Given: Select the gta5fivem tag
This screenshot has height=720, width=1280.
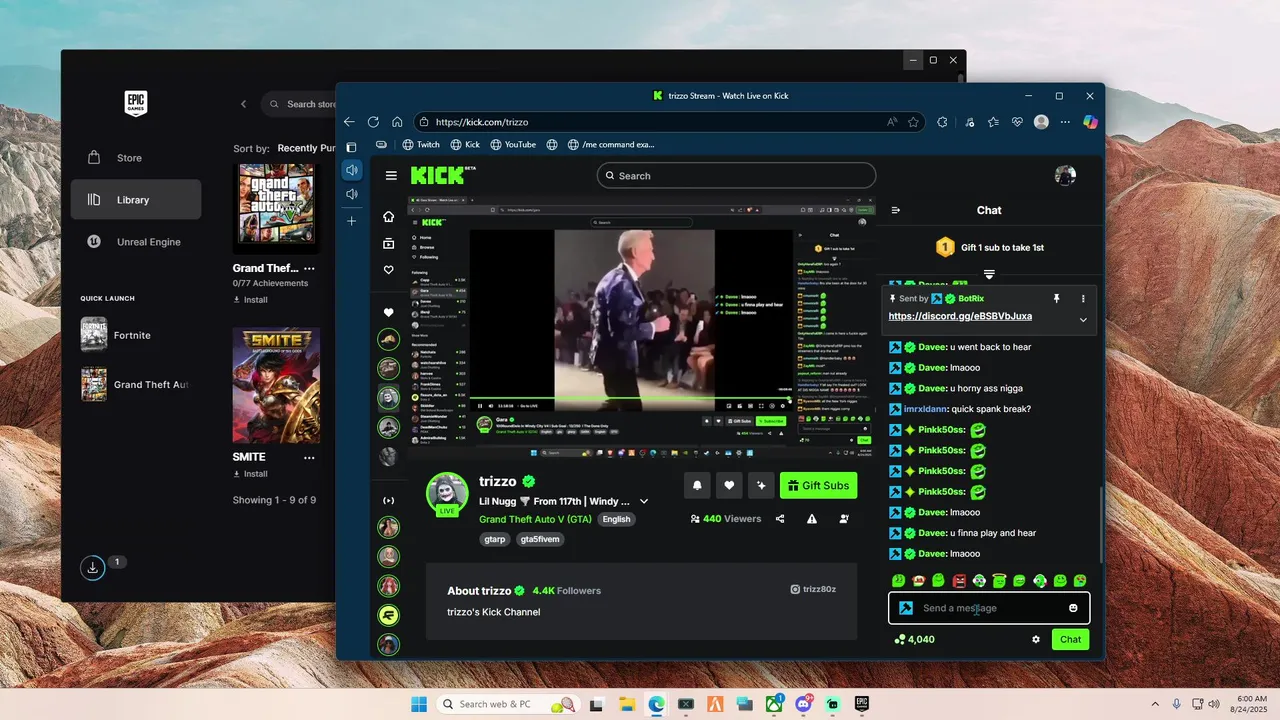Looking at the screenshot, I should (x=540, y=539).
